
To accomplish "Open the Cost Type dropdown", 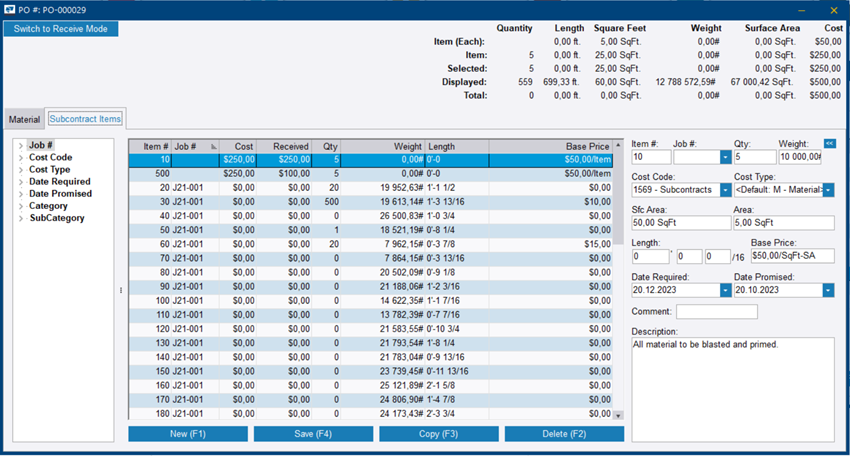I will click(x=828, y=190).
